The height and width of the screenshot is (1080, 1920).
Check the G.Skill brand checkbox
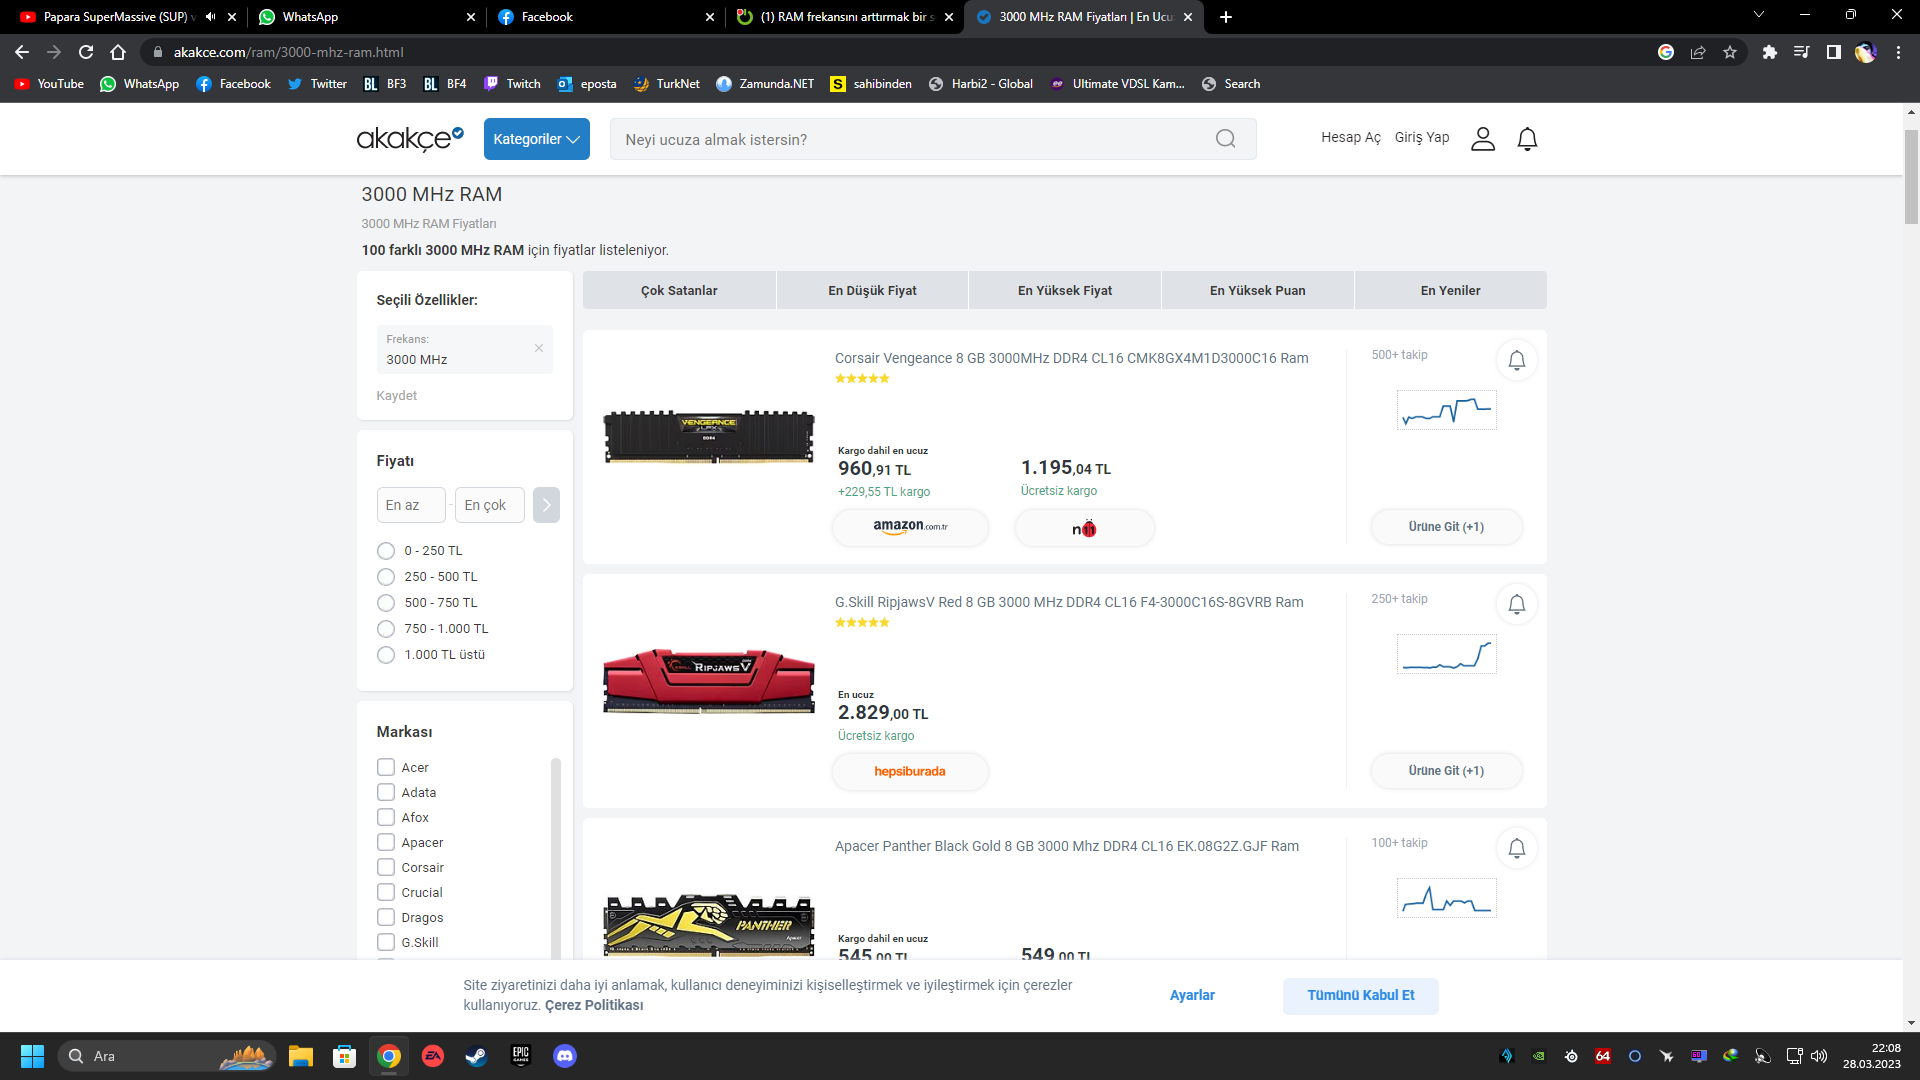386,942
